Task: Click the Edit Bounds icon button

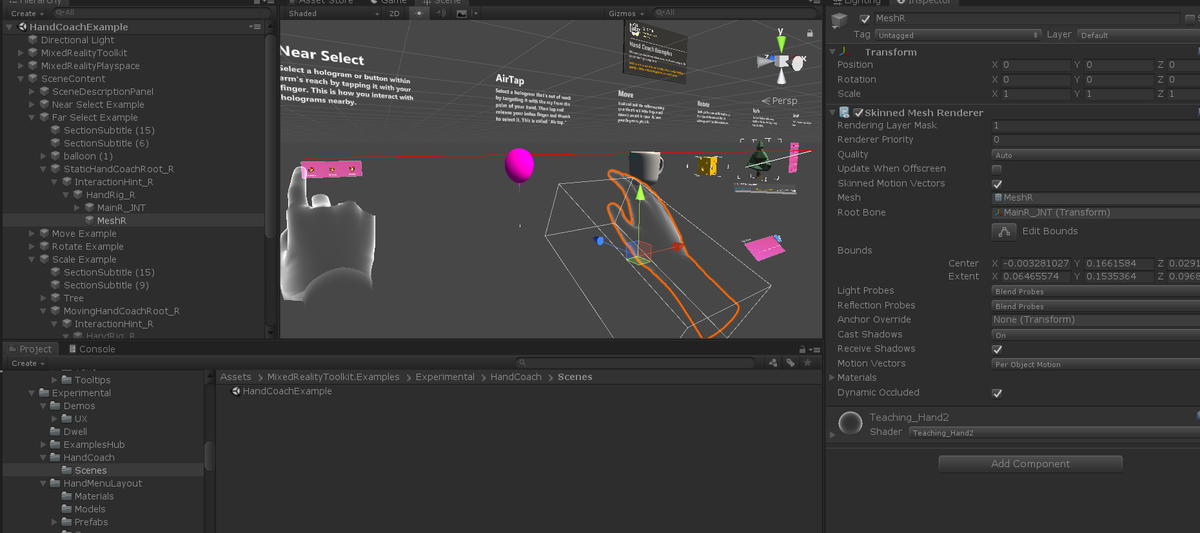Action: click(x=1003, y=231)
